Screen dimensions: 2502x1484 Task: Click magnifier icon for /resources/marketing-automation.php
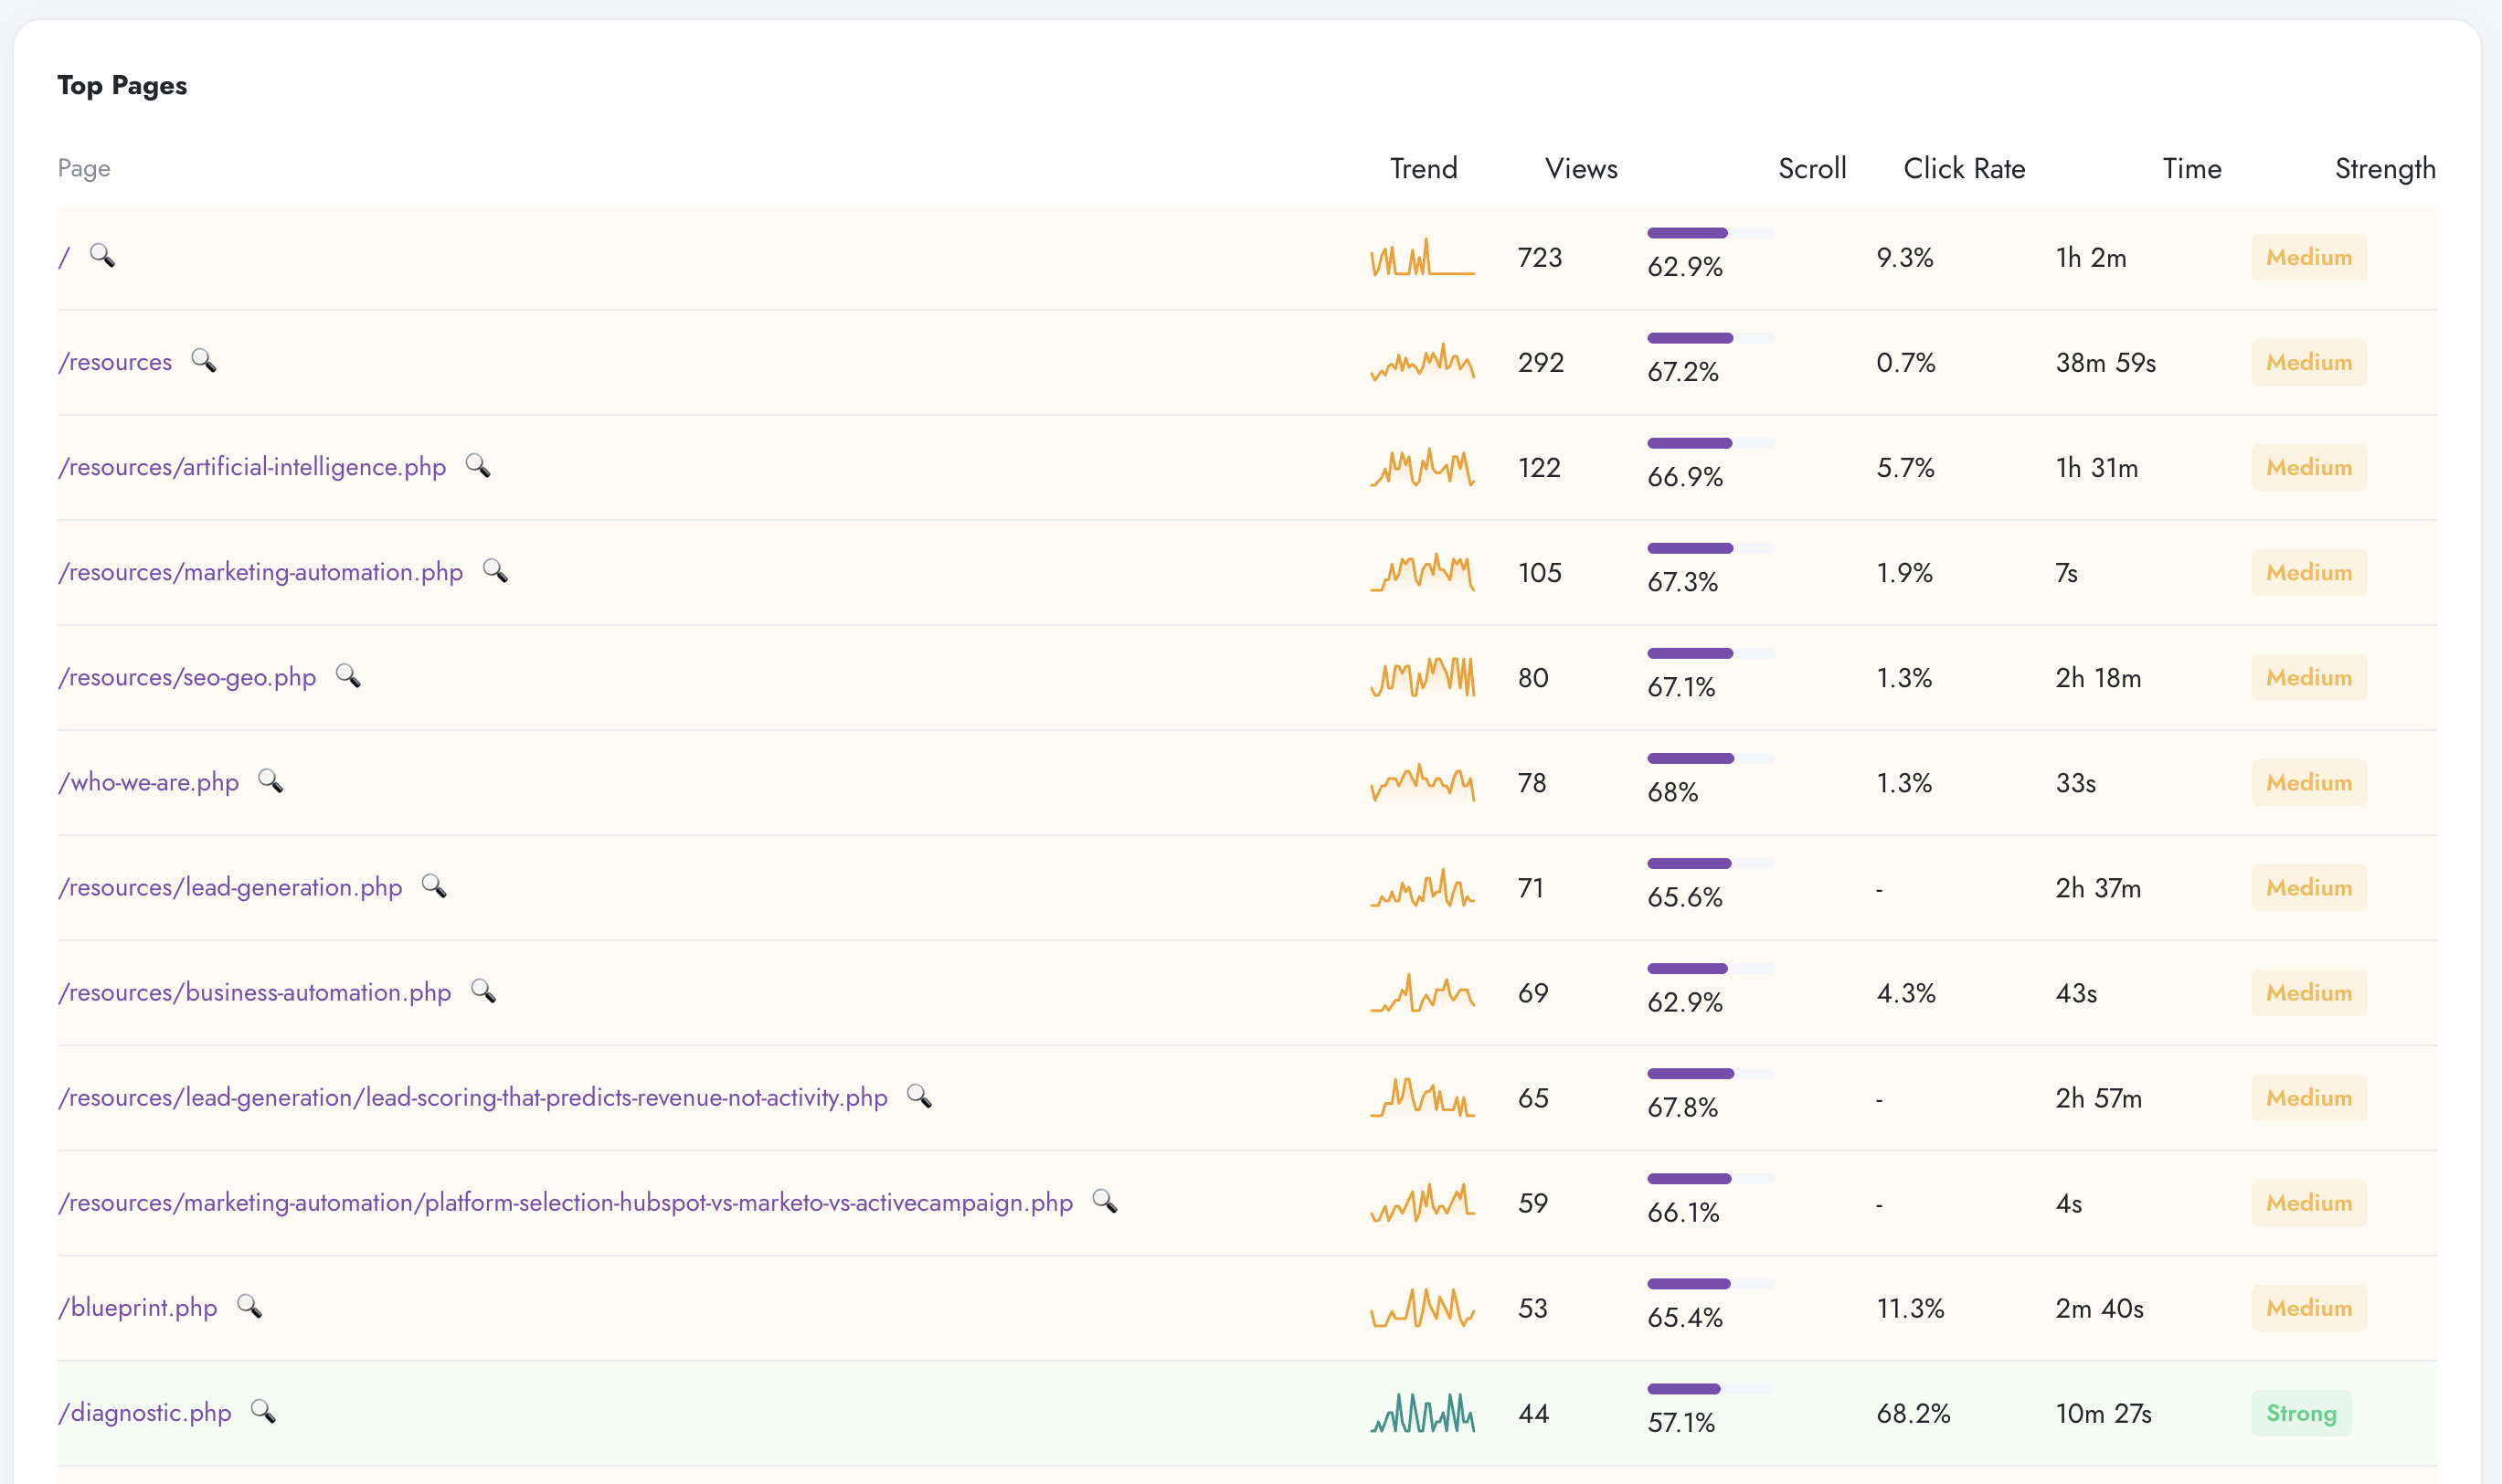point(495,570)
